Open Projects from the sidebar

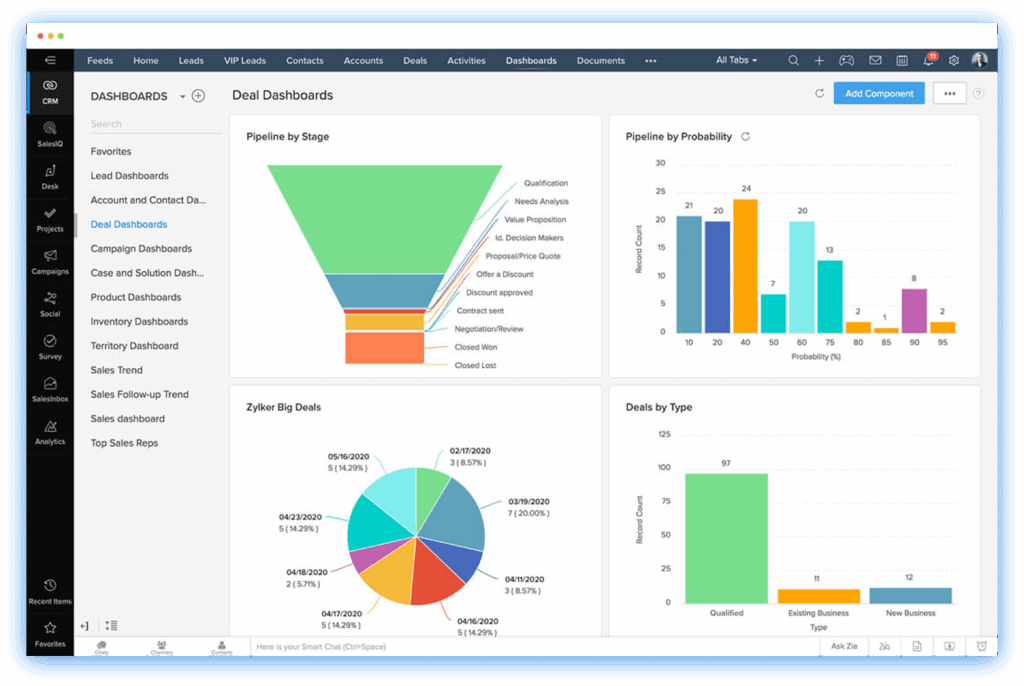[x=50, y=220]
